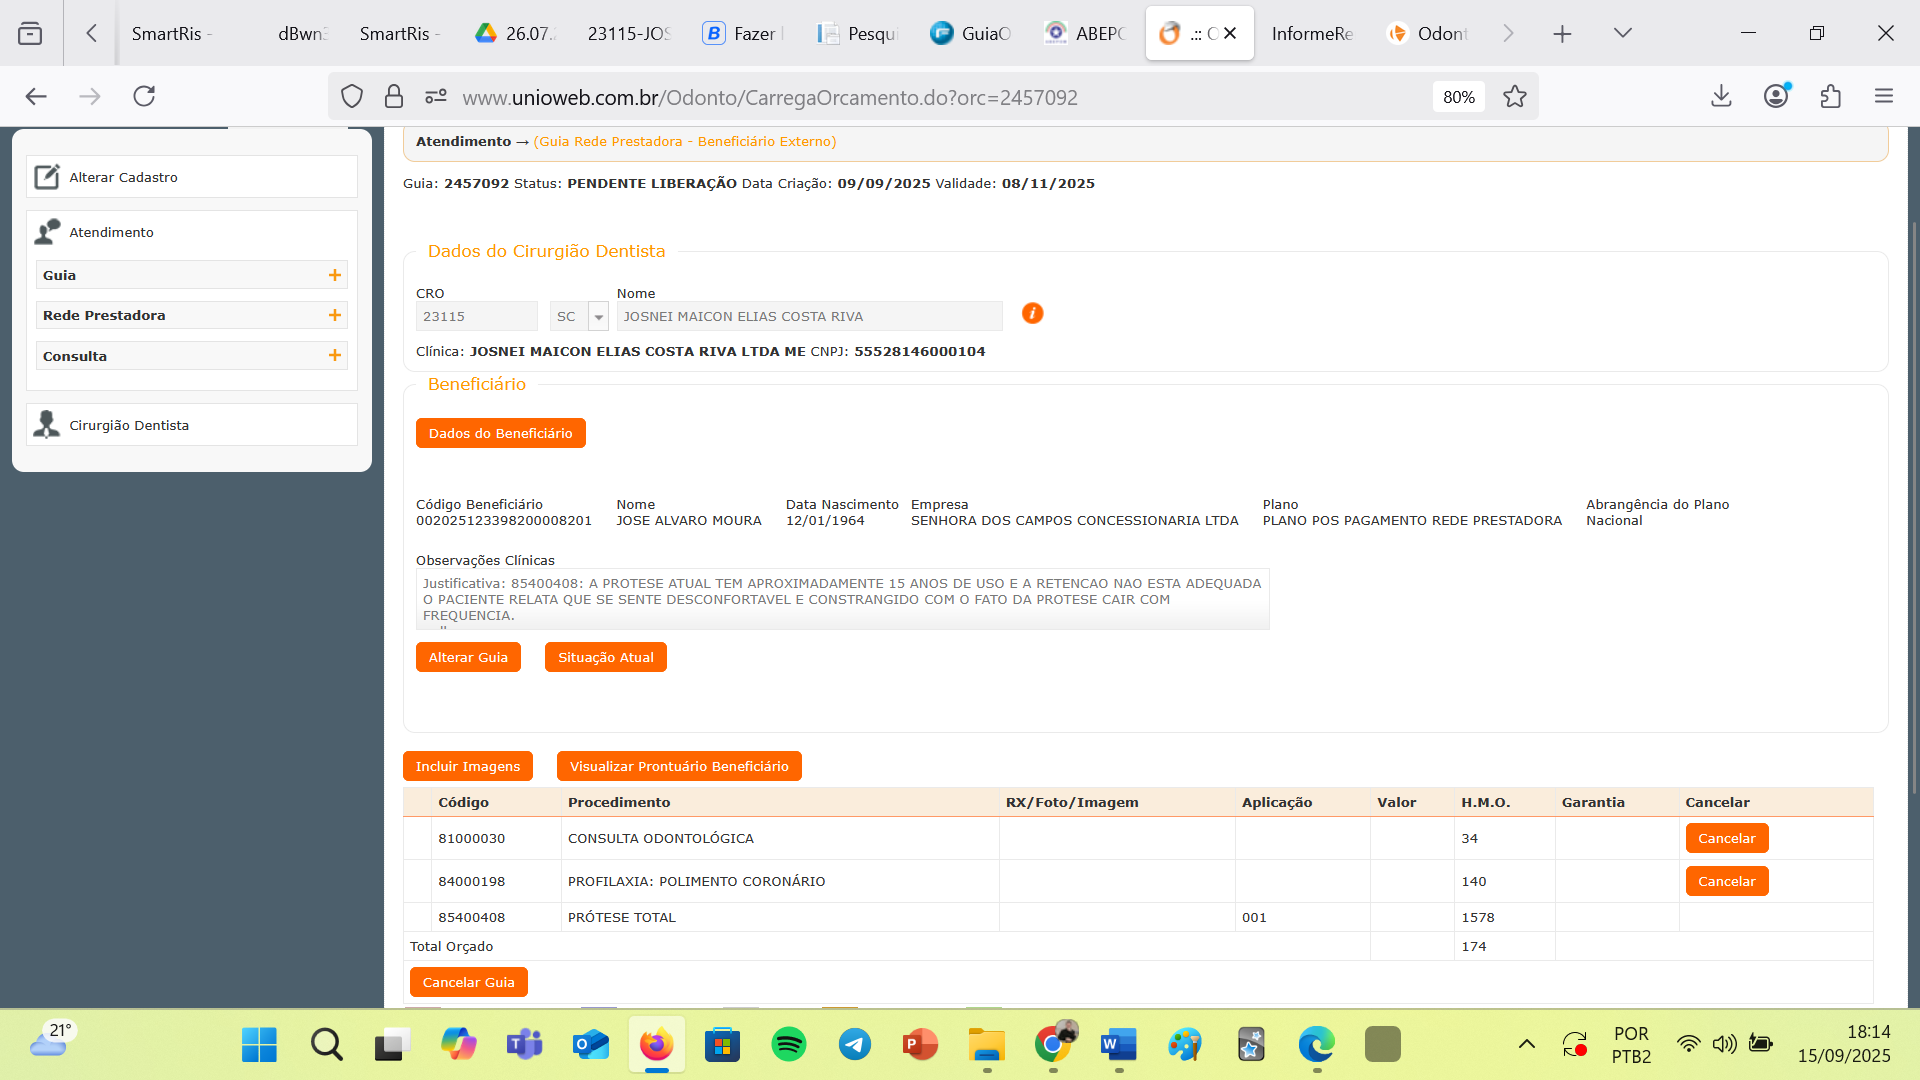Open the Firefox account profile icon
Viewport: 1920px width, 1080px height.
click(1776, 96)
